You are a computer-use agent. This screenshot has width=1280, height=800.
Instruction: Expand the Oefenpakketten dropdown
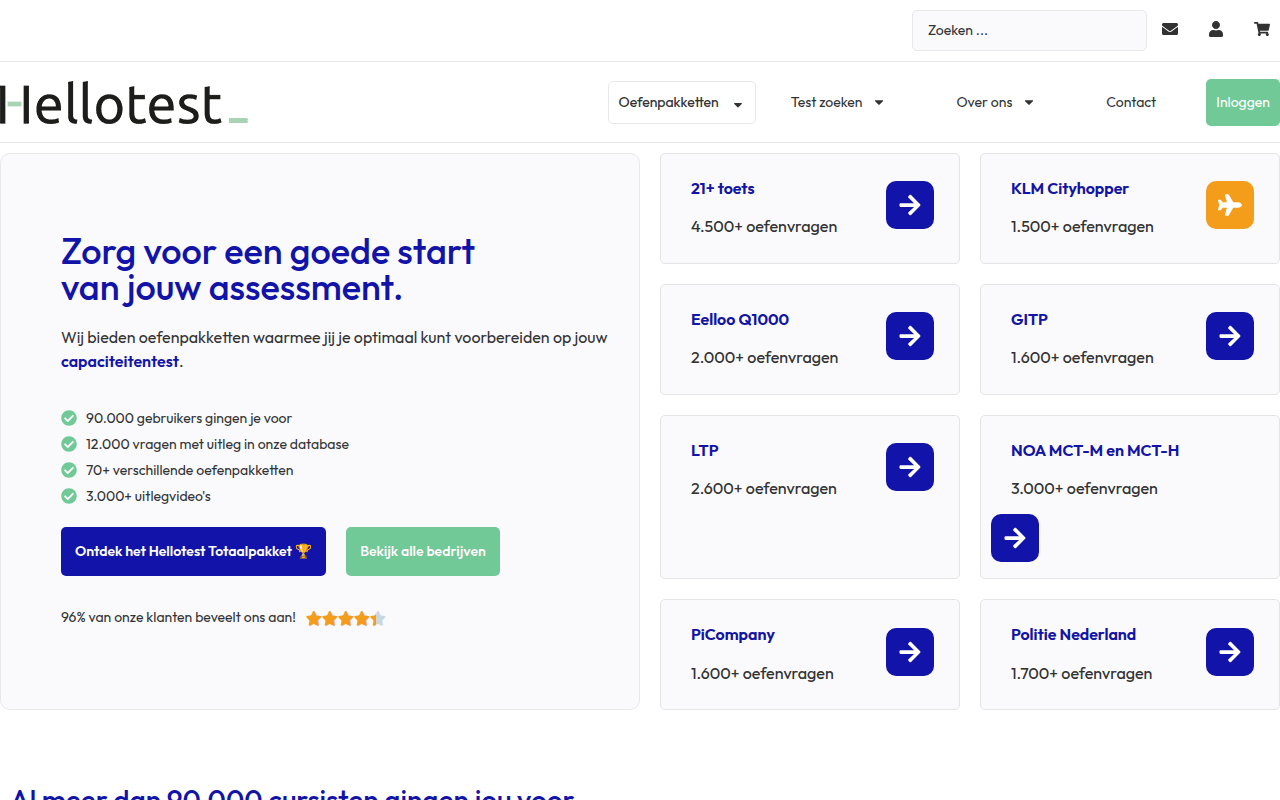click(682, 103)
